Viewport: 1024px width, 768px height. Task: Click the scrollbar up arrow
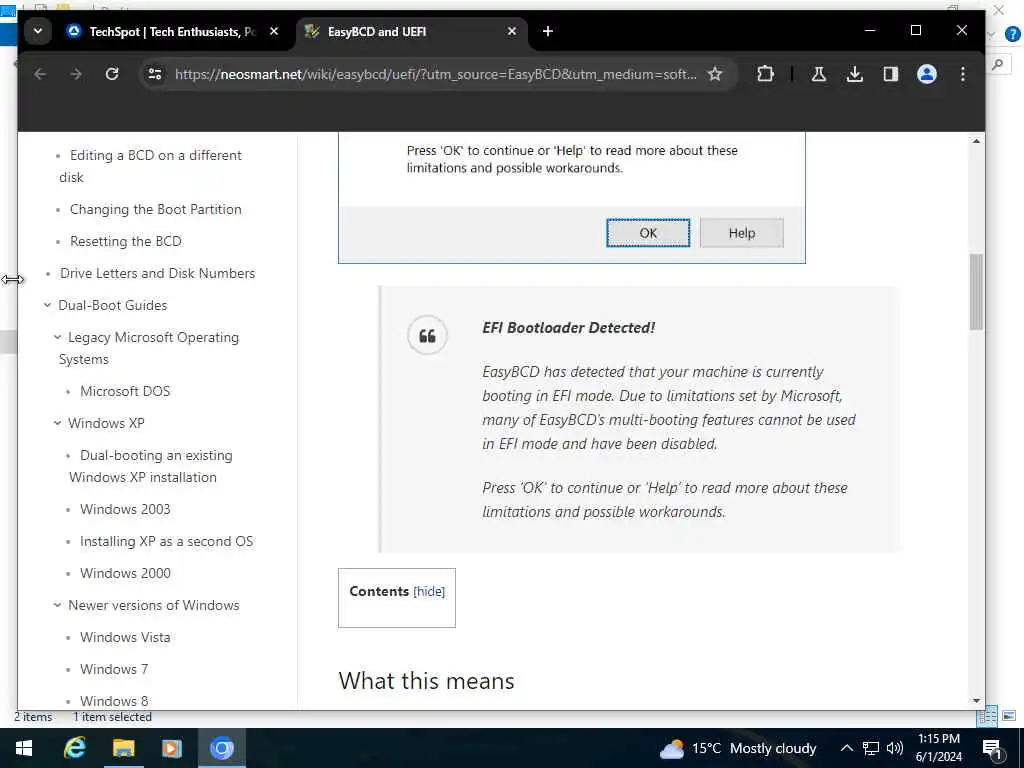(x=976, y=141)
